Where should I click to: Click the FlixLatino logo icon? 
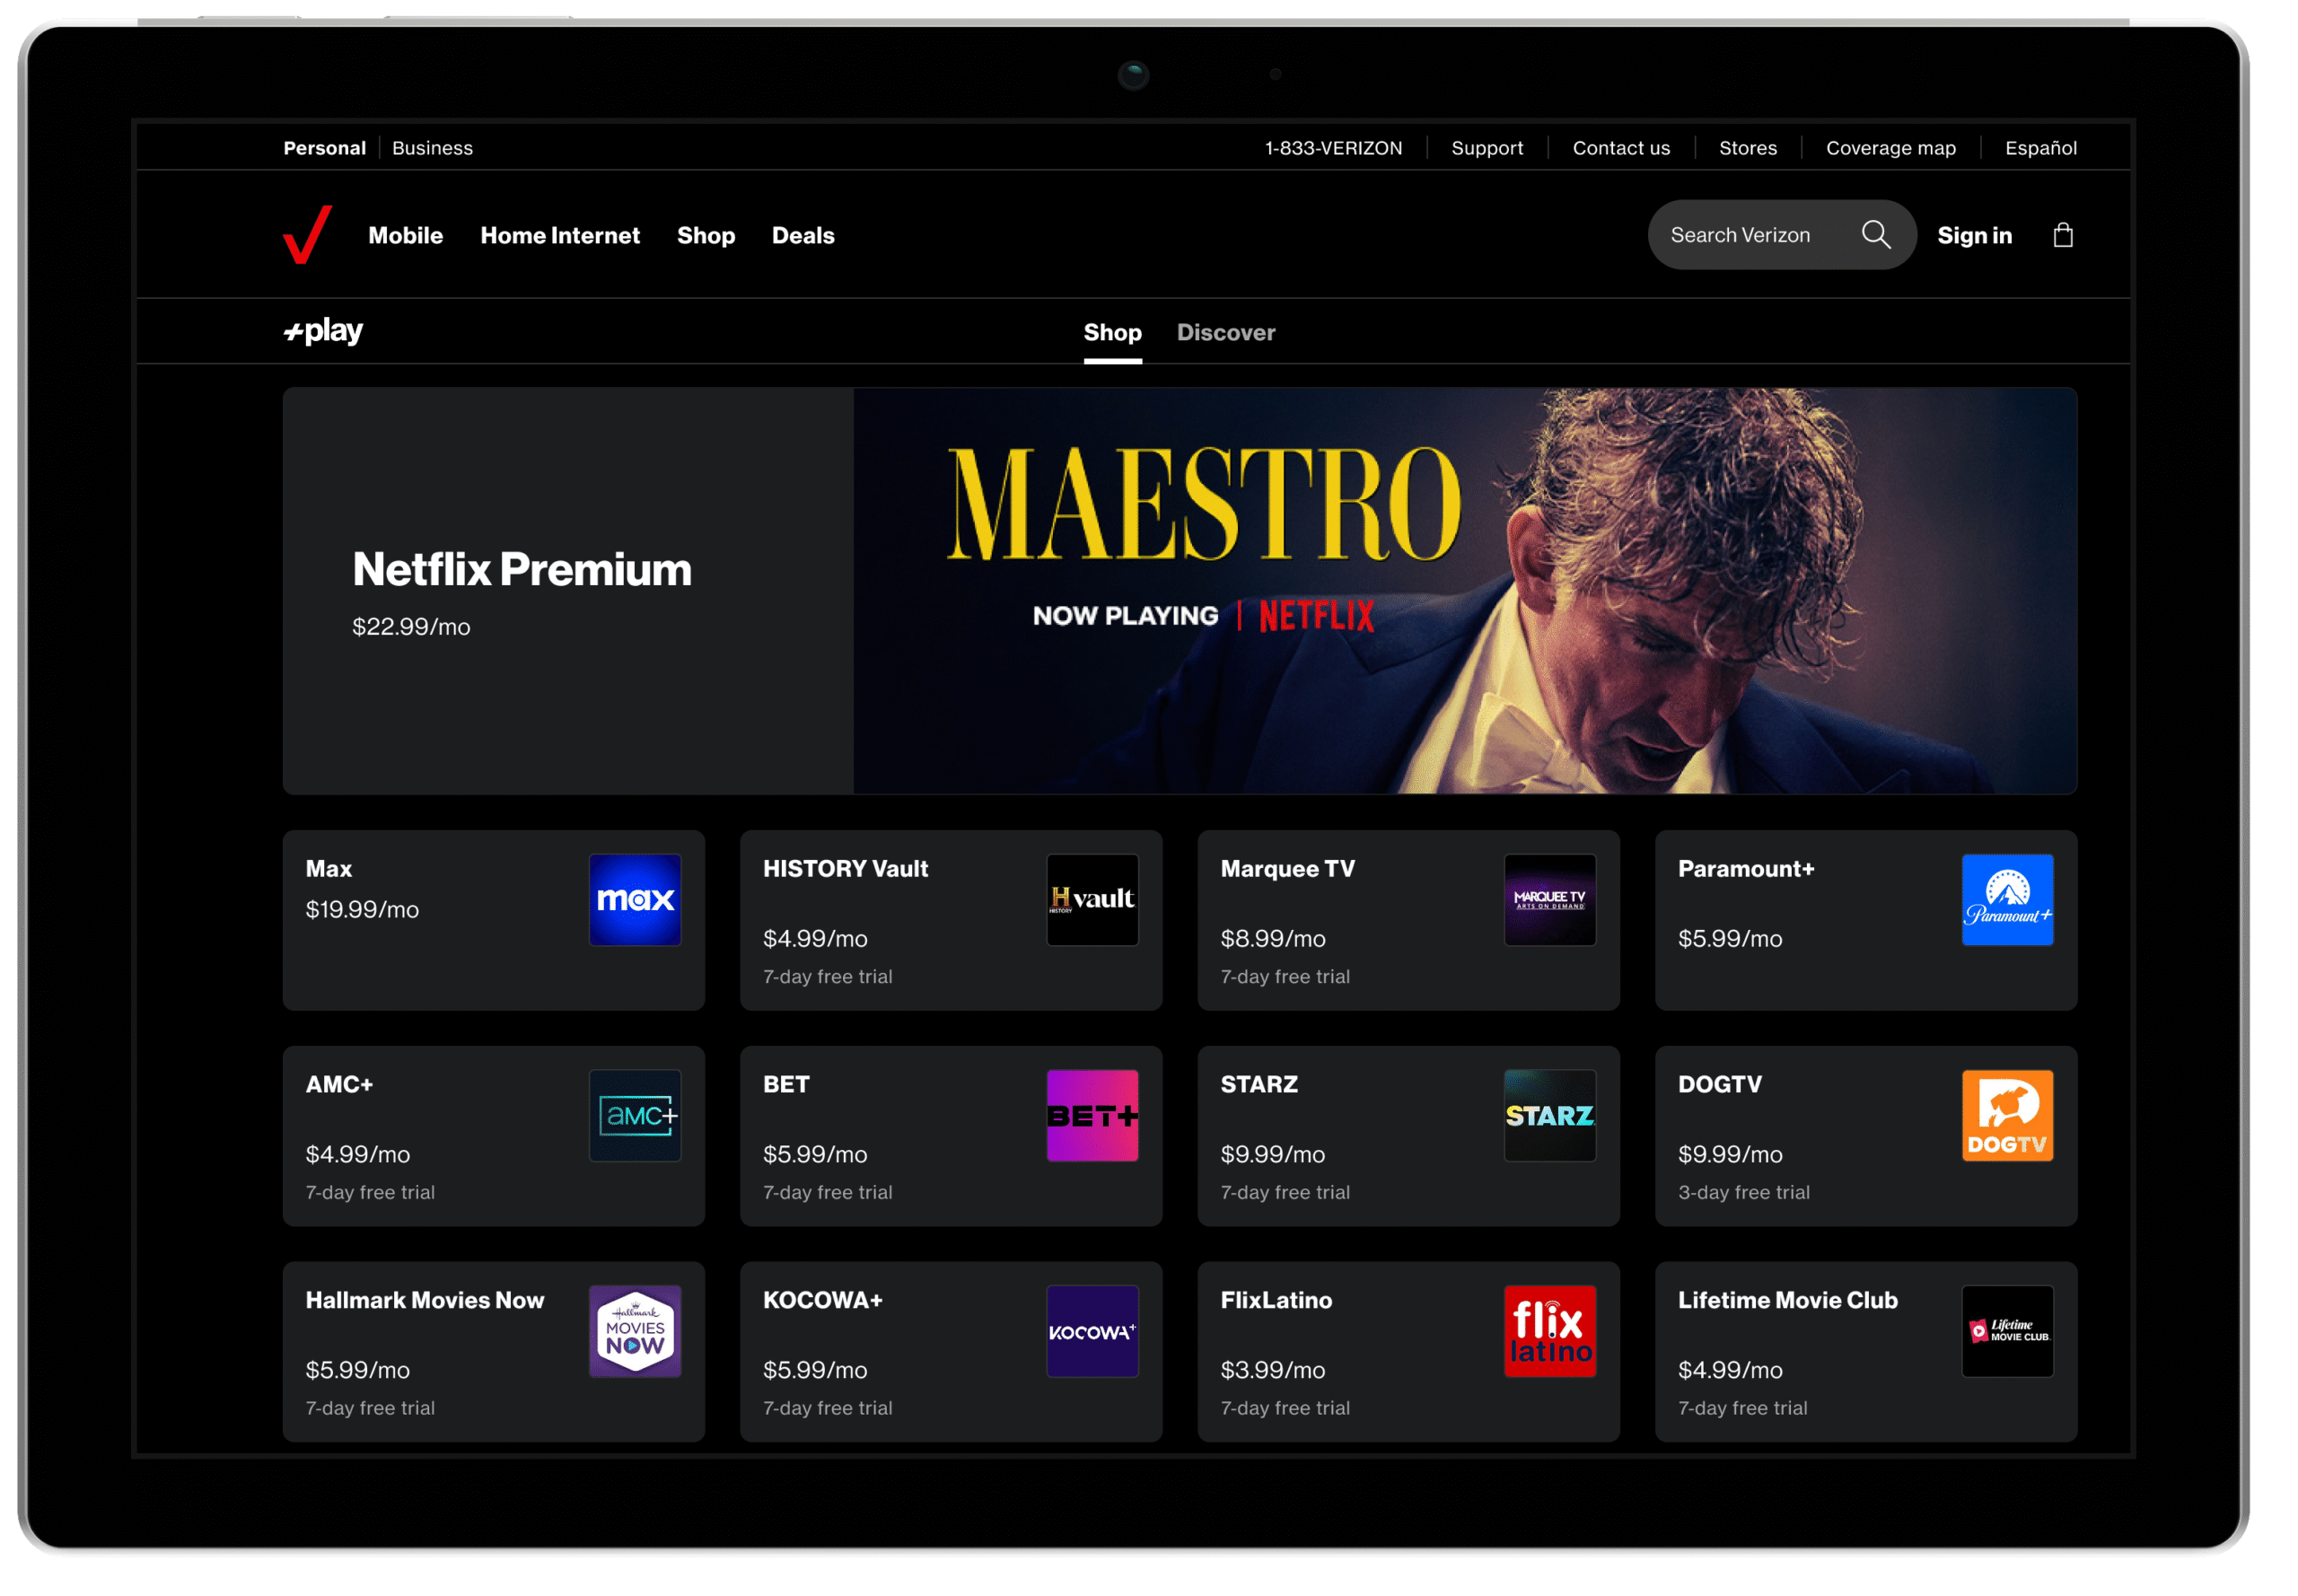coord(1549,1331)
